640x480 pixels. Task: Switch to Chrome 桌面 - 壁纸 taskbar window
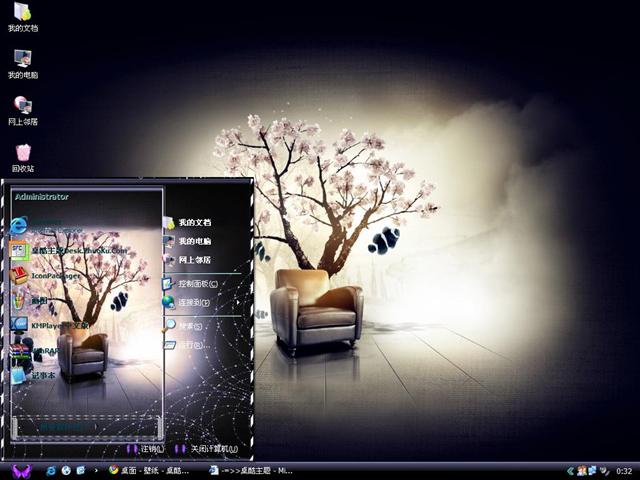click(x=149, y=471)
